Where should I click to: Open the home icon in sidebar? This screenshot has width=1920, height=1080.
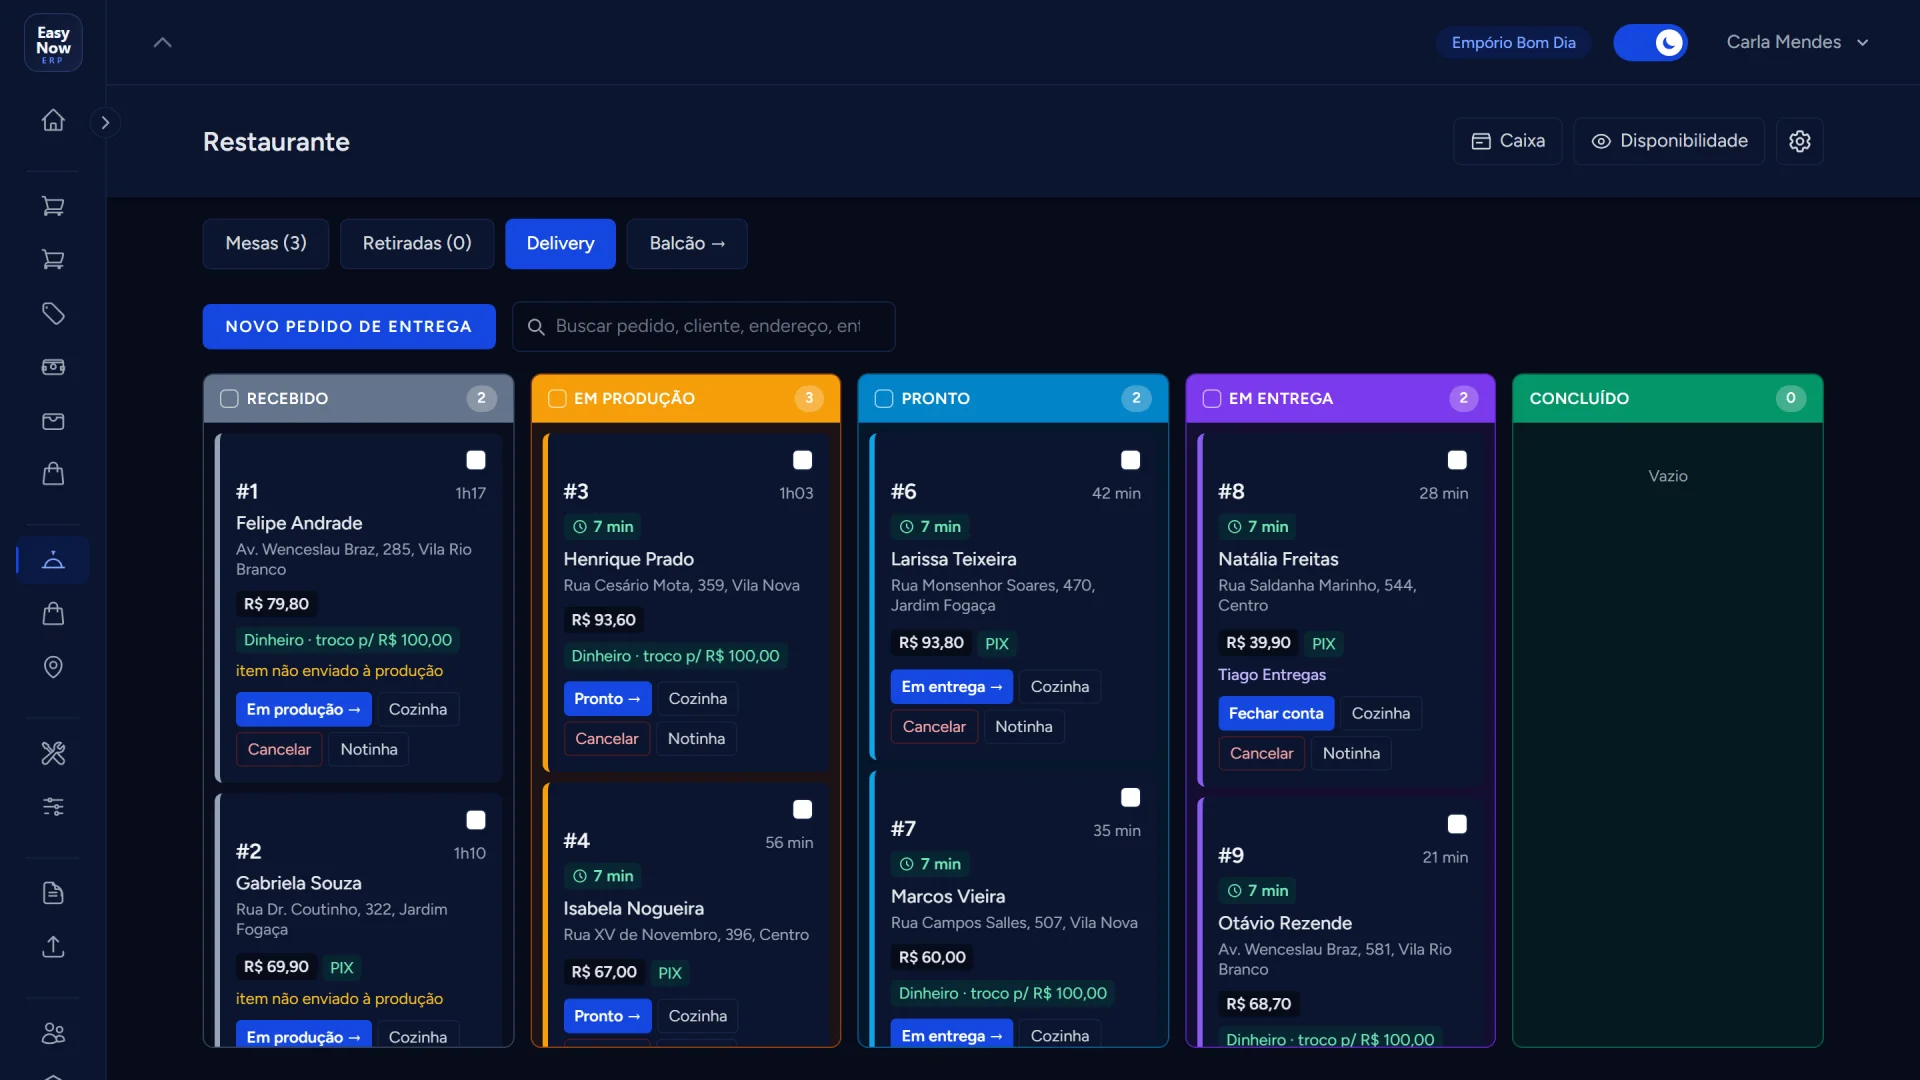[x=53, y=120]
